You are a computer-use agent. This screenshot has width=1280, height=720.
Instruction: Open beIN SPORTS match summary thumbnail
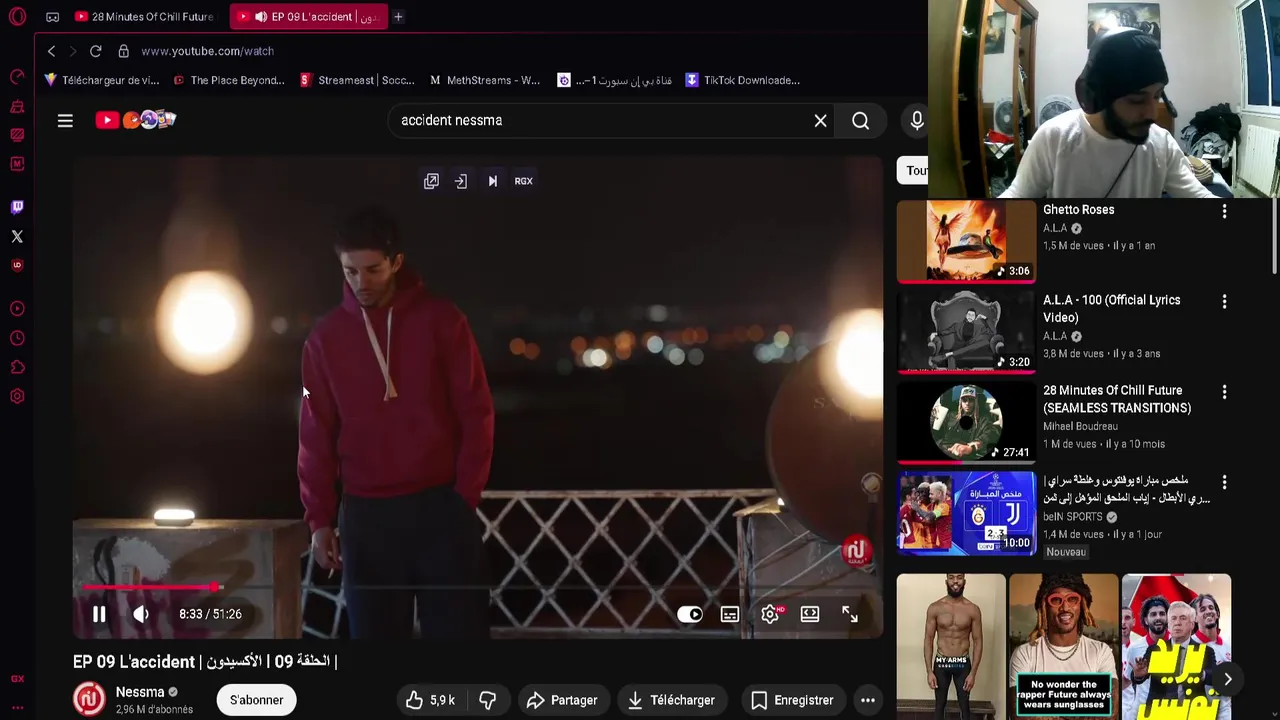(966, 512)
